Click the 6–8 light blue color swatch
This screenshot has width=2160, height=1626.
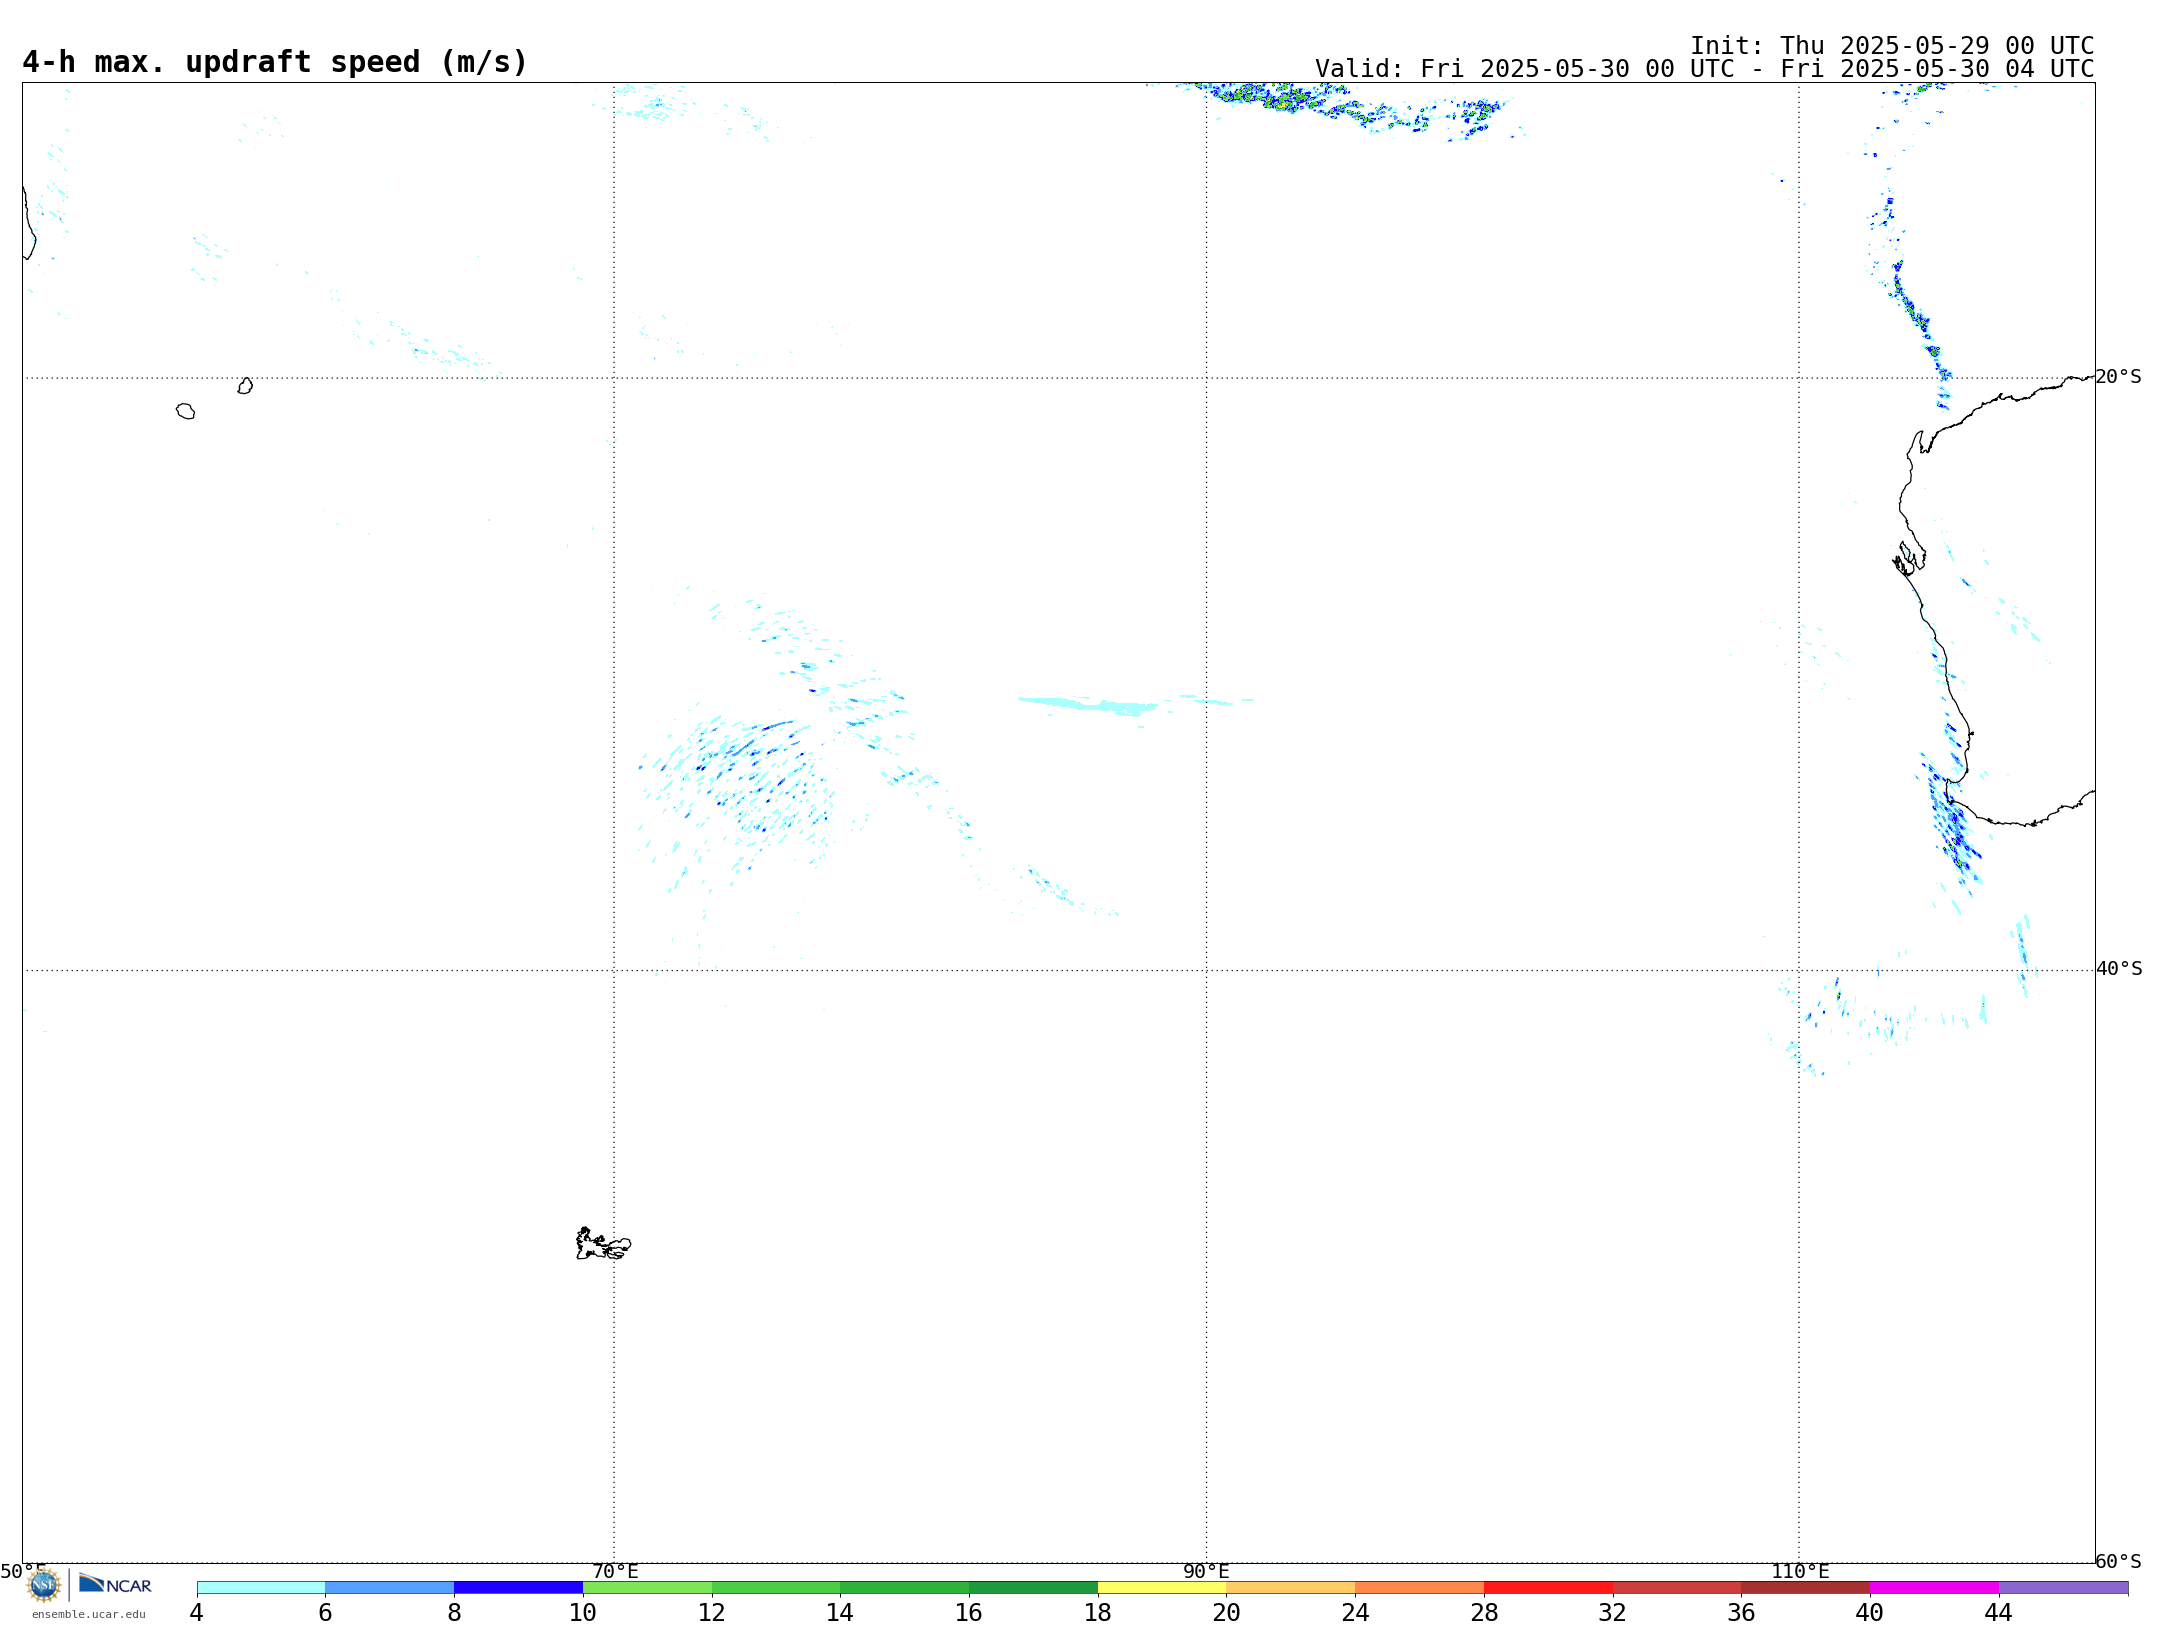[x=390, y=1587]
